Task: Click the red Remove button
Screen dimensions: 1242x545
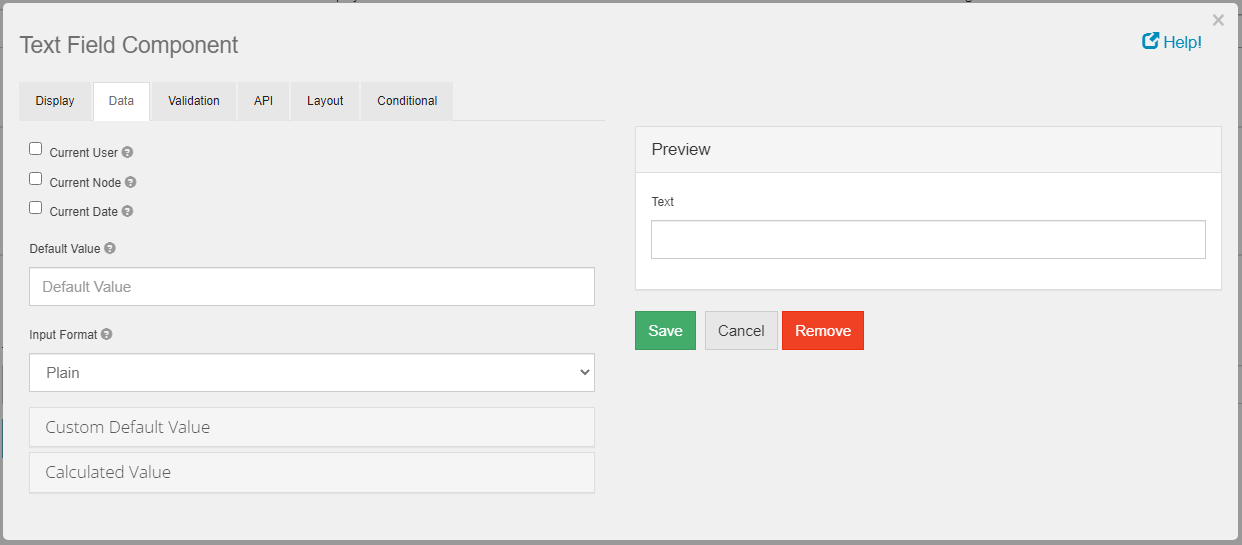Action: (822, 331)
